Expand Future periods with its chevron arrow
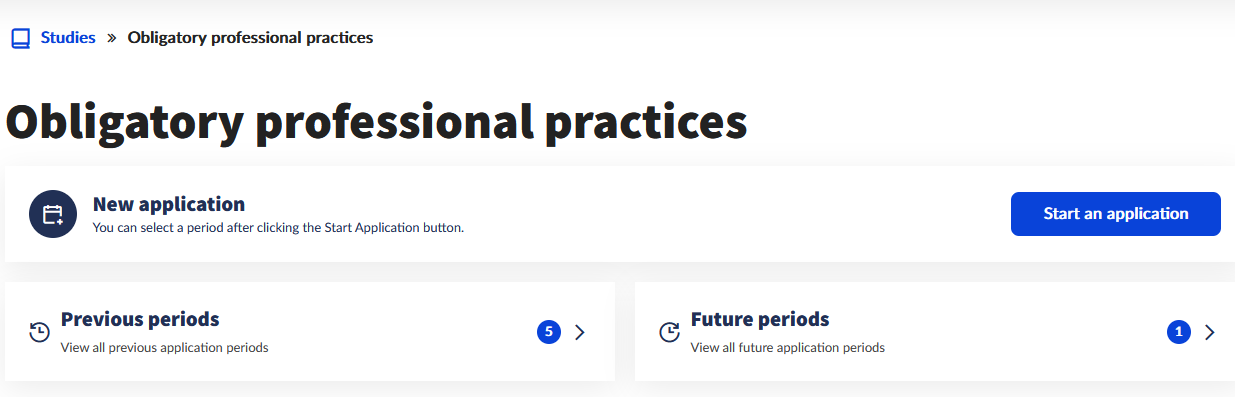Viewport: 1235px width, 397px height. (x=1210, y=332)
